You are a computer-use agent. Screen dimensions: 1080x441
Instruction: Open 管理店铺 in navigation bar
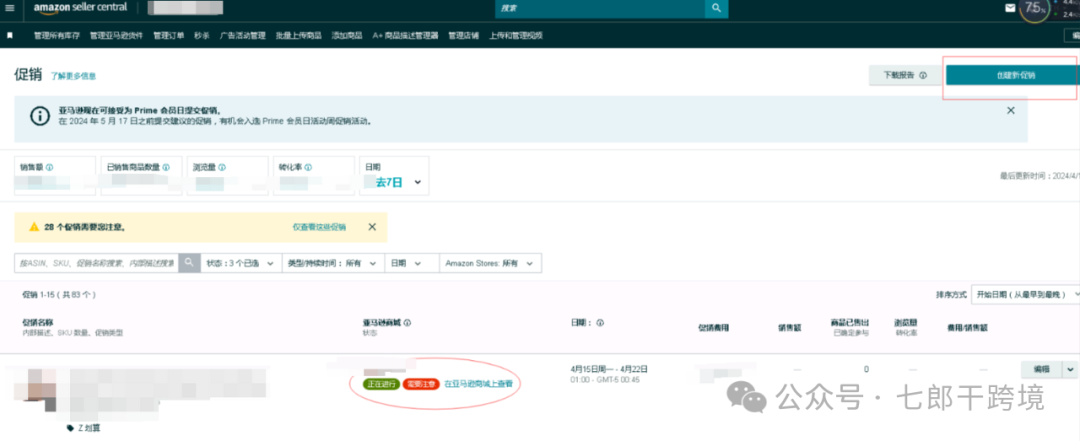[464, 35]
